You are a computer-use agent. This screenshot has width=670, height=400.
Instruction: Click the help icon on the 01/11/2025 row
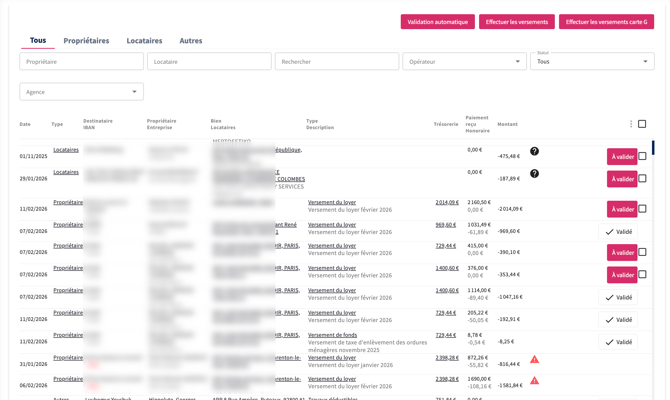pos(534,151)
